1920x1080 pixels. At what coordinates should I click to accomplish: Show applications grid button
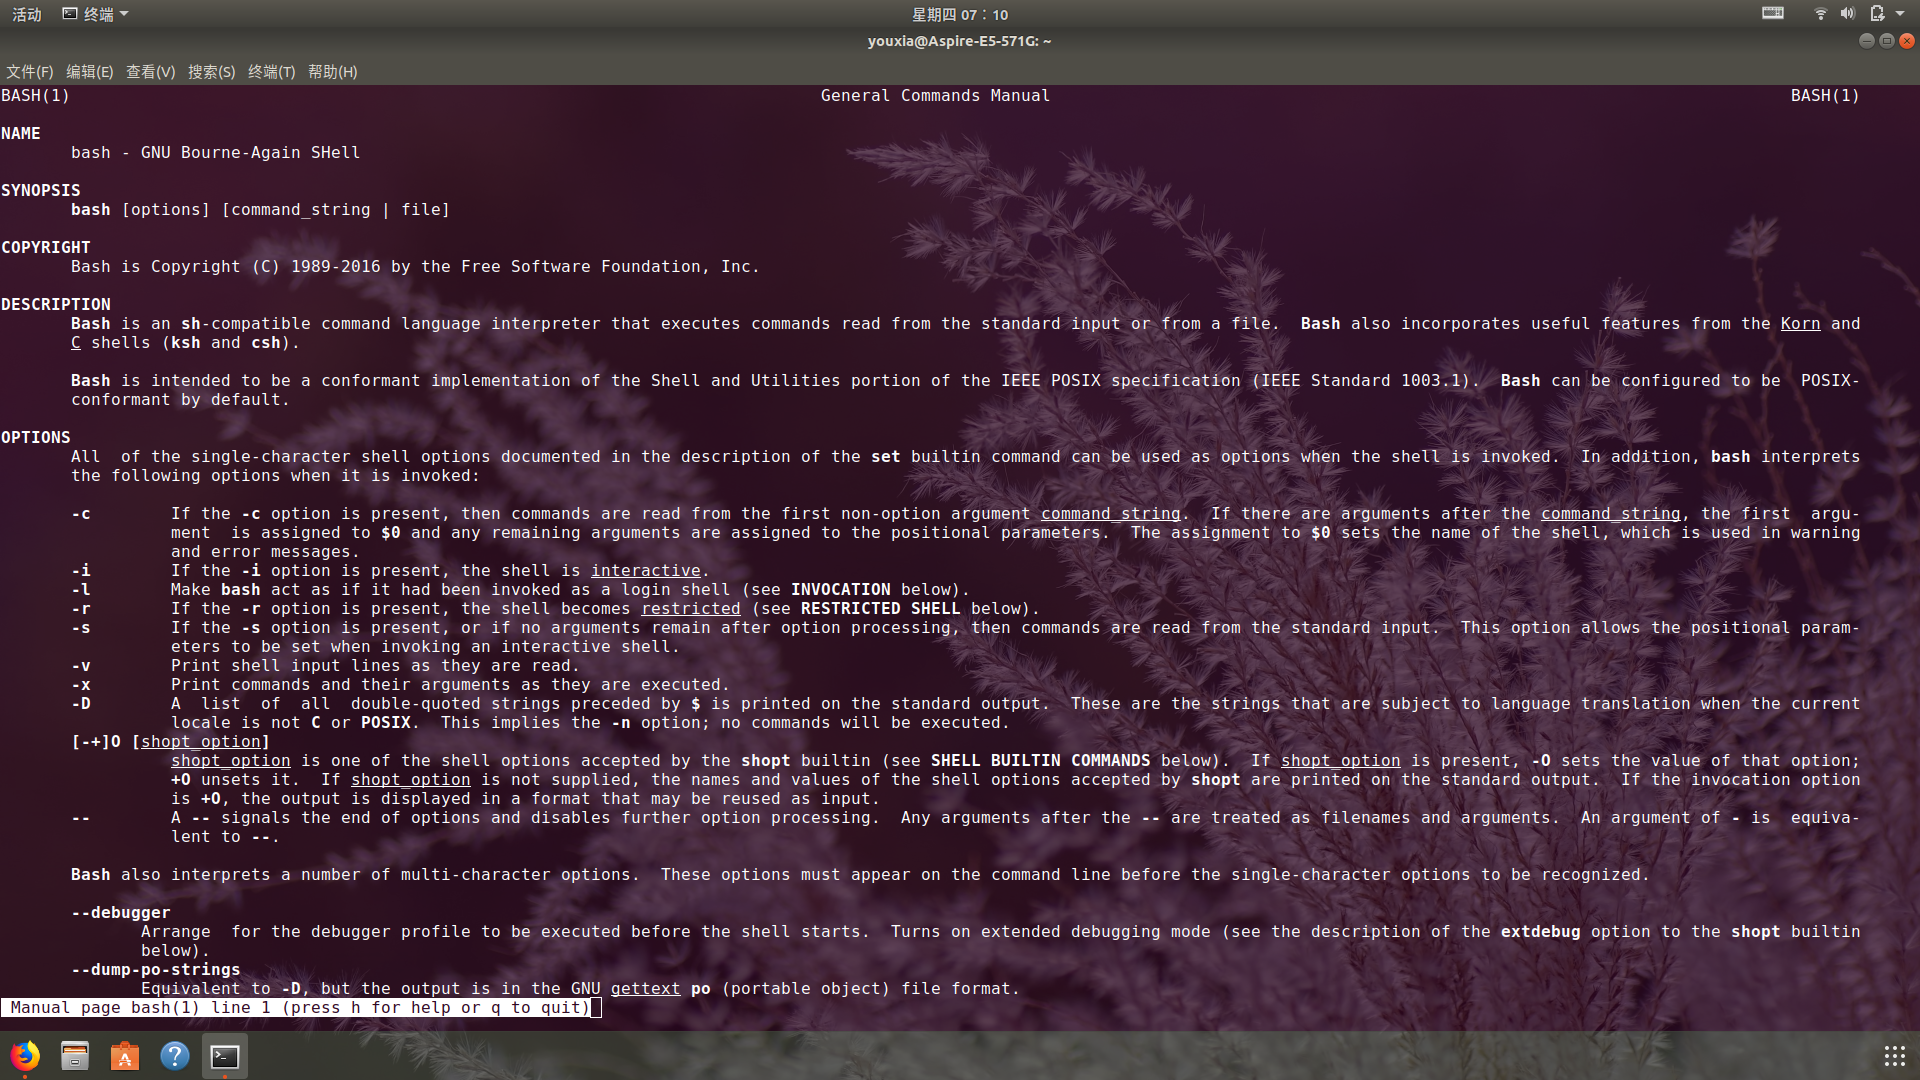(x=1894, y=1056)
